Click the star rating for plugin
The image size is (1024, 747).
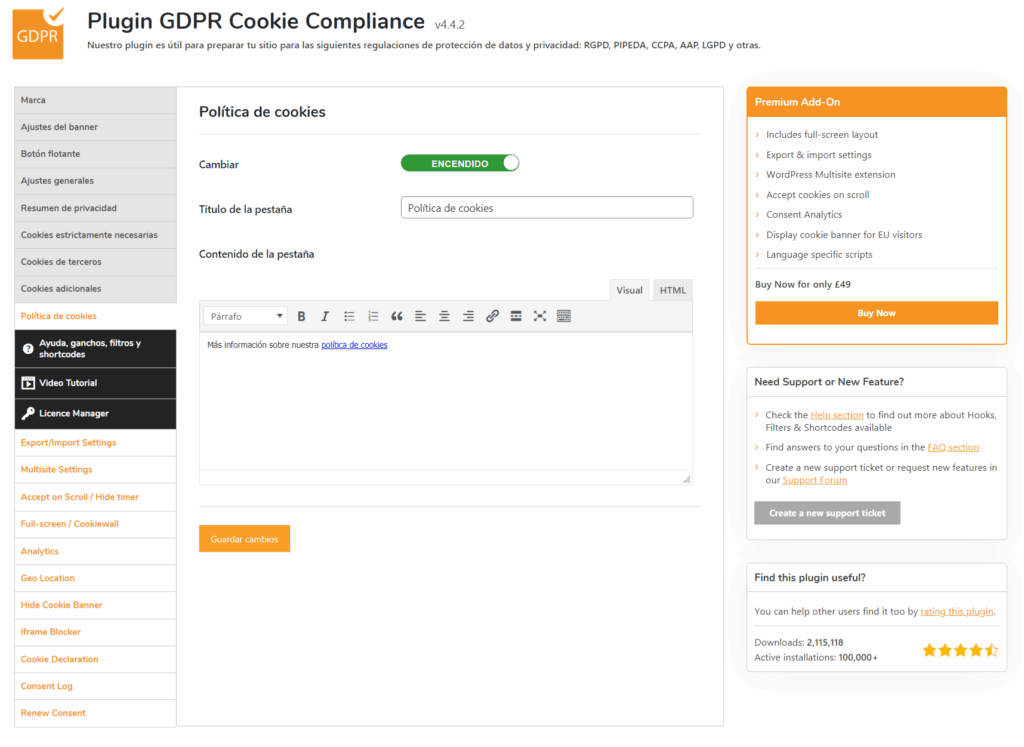click(x=959, y=650)
